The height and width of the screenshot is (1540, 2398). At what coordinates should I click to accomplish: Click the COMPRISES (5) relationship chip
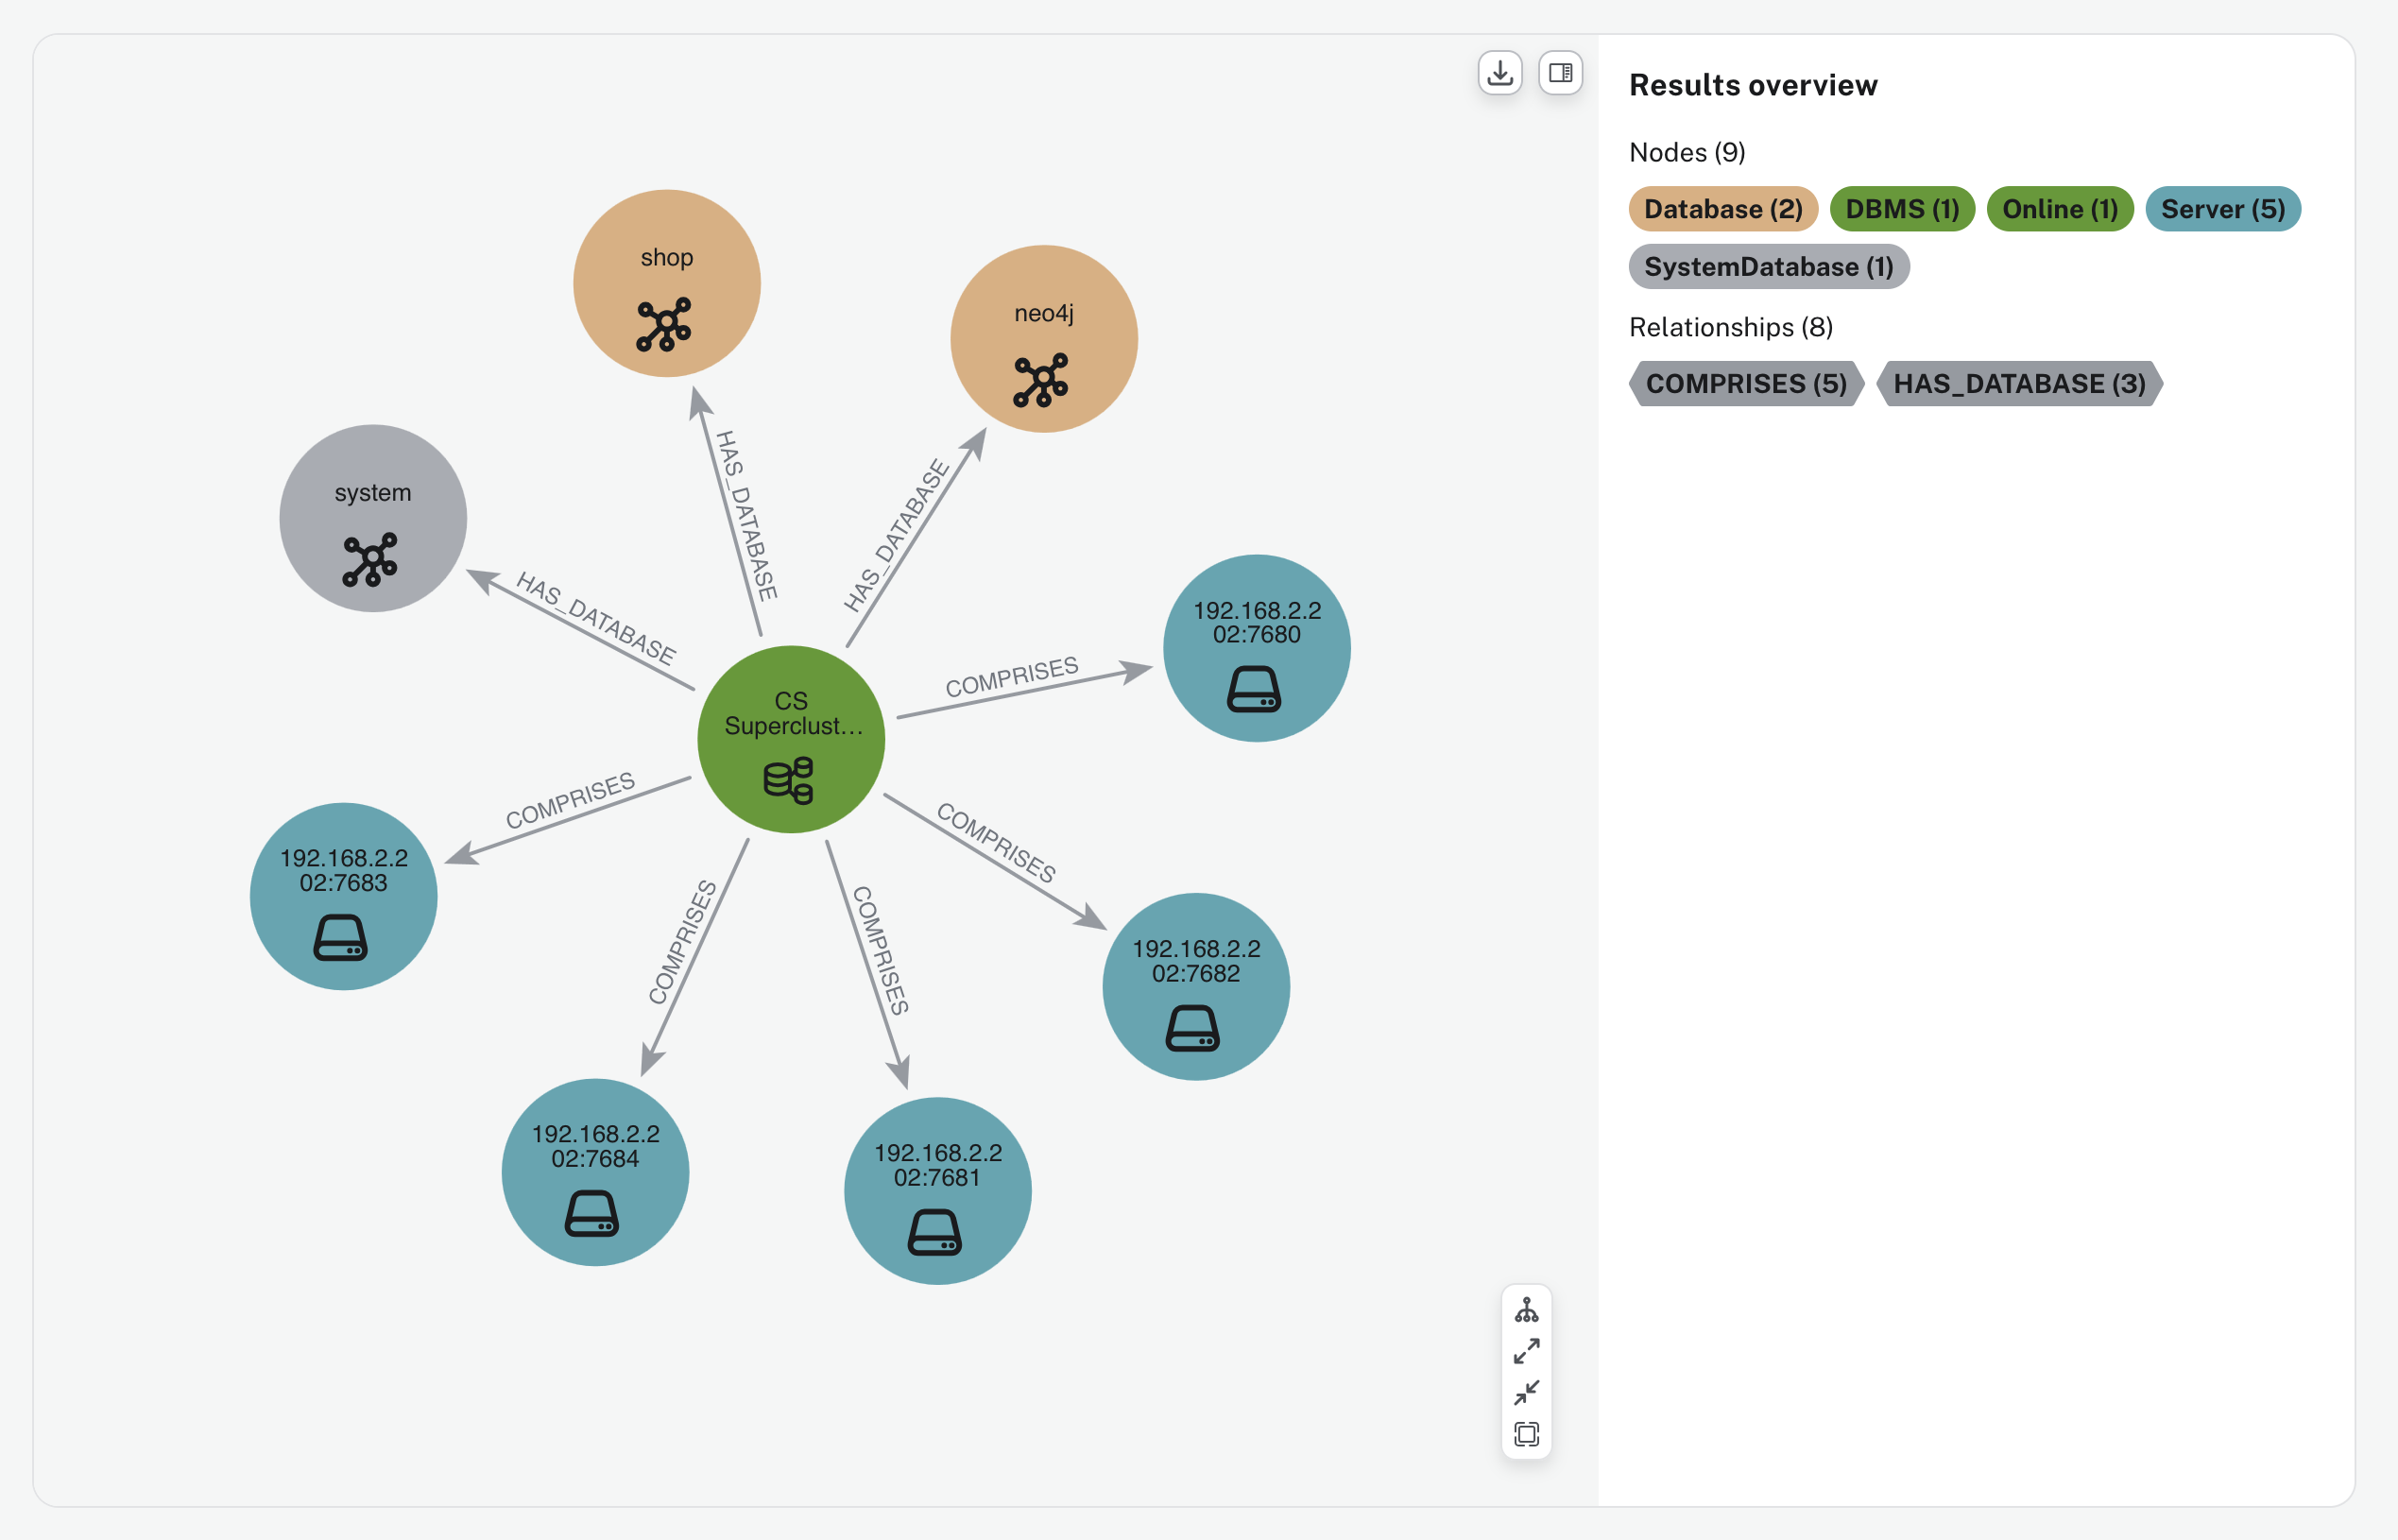[x=1745, y=384]
